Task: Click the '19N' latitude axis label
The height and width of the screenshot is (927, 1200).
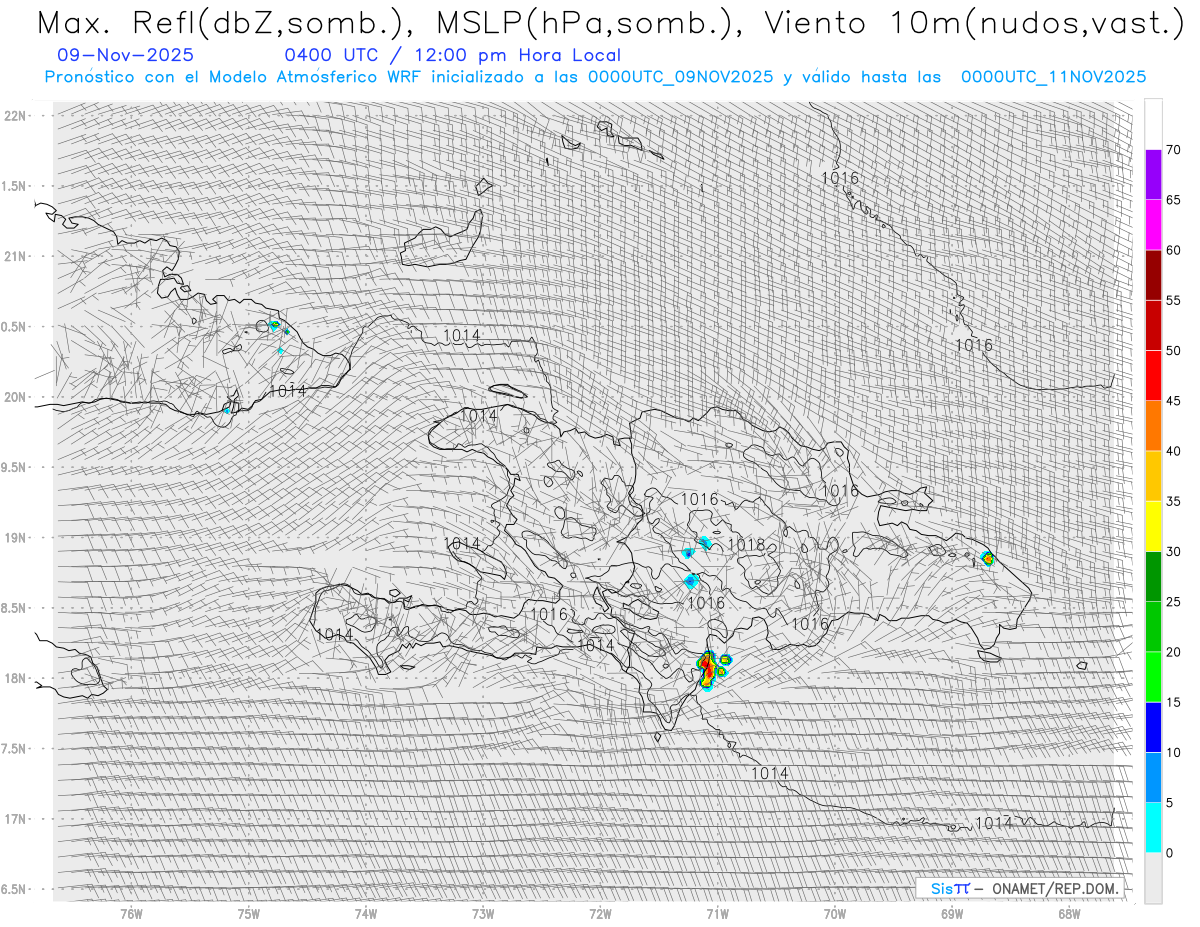Action: pyautogui.click(x=14, y=537)
